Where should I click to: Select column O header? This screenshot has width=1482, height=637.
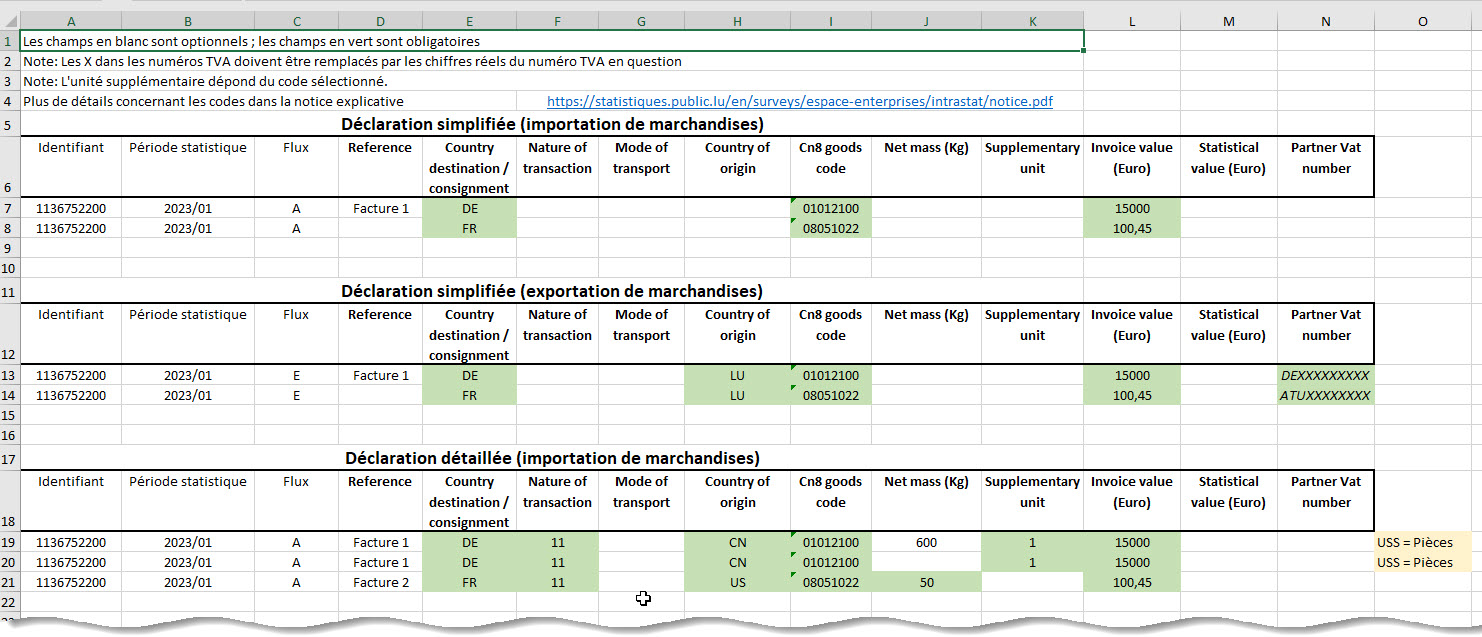coord(1422,21)
